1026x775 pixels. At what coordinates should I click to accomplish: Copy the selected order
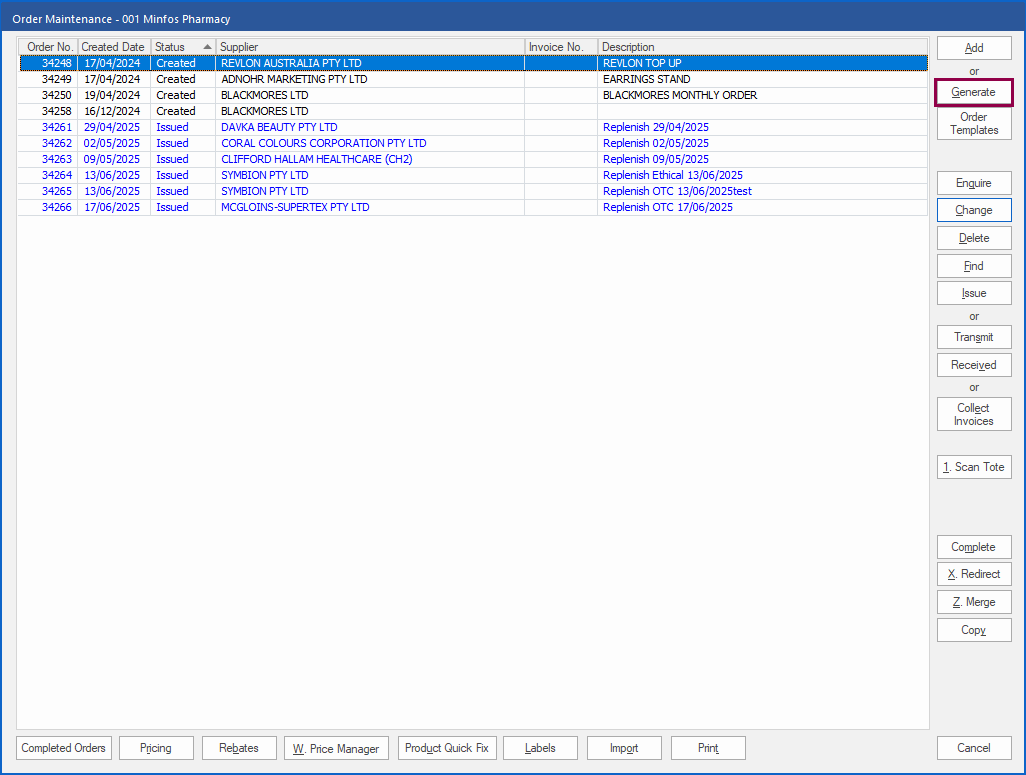[x=974, y=630]
